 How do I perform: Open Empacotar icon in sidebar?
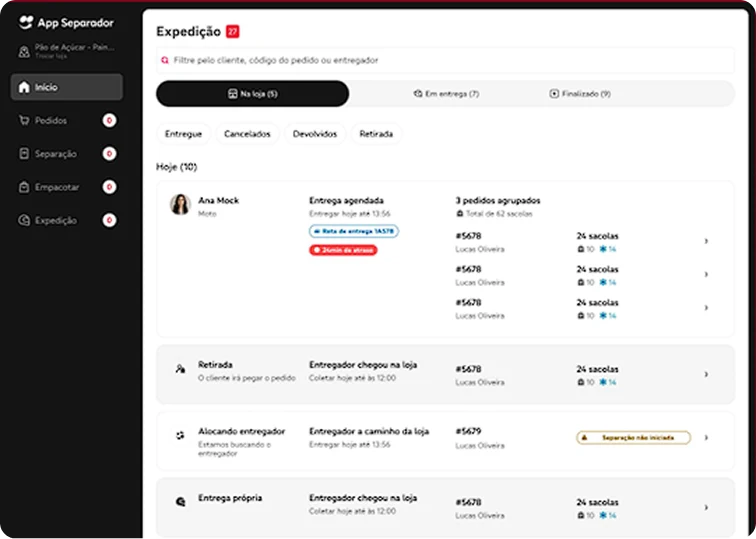tap(25, 187)
